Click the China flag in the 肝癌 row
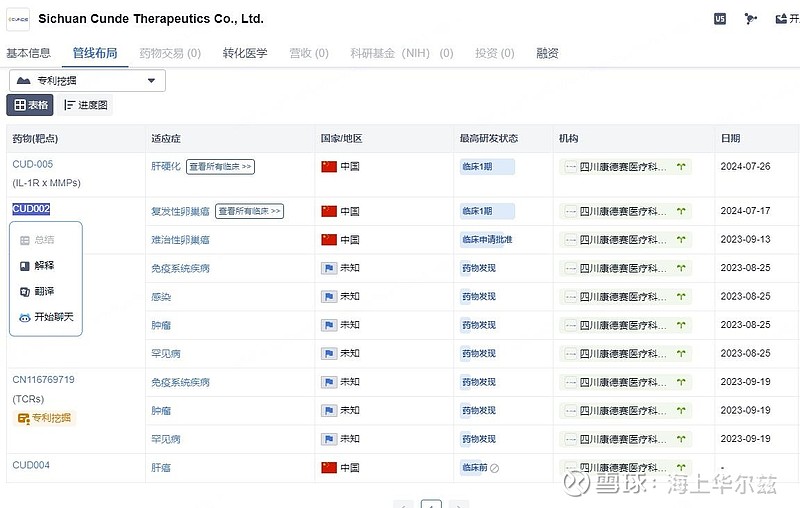 (329, 467)
